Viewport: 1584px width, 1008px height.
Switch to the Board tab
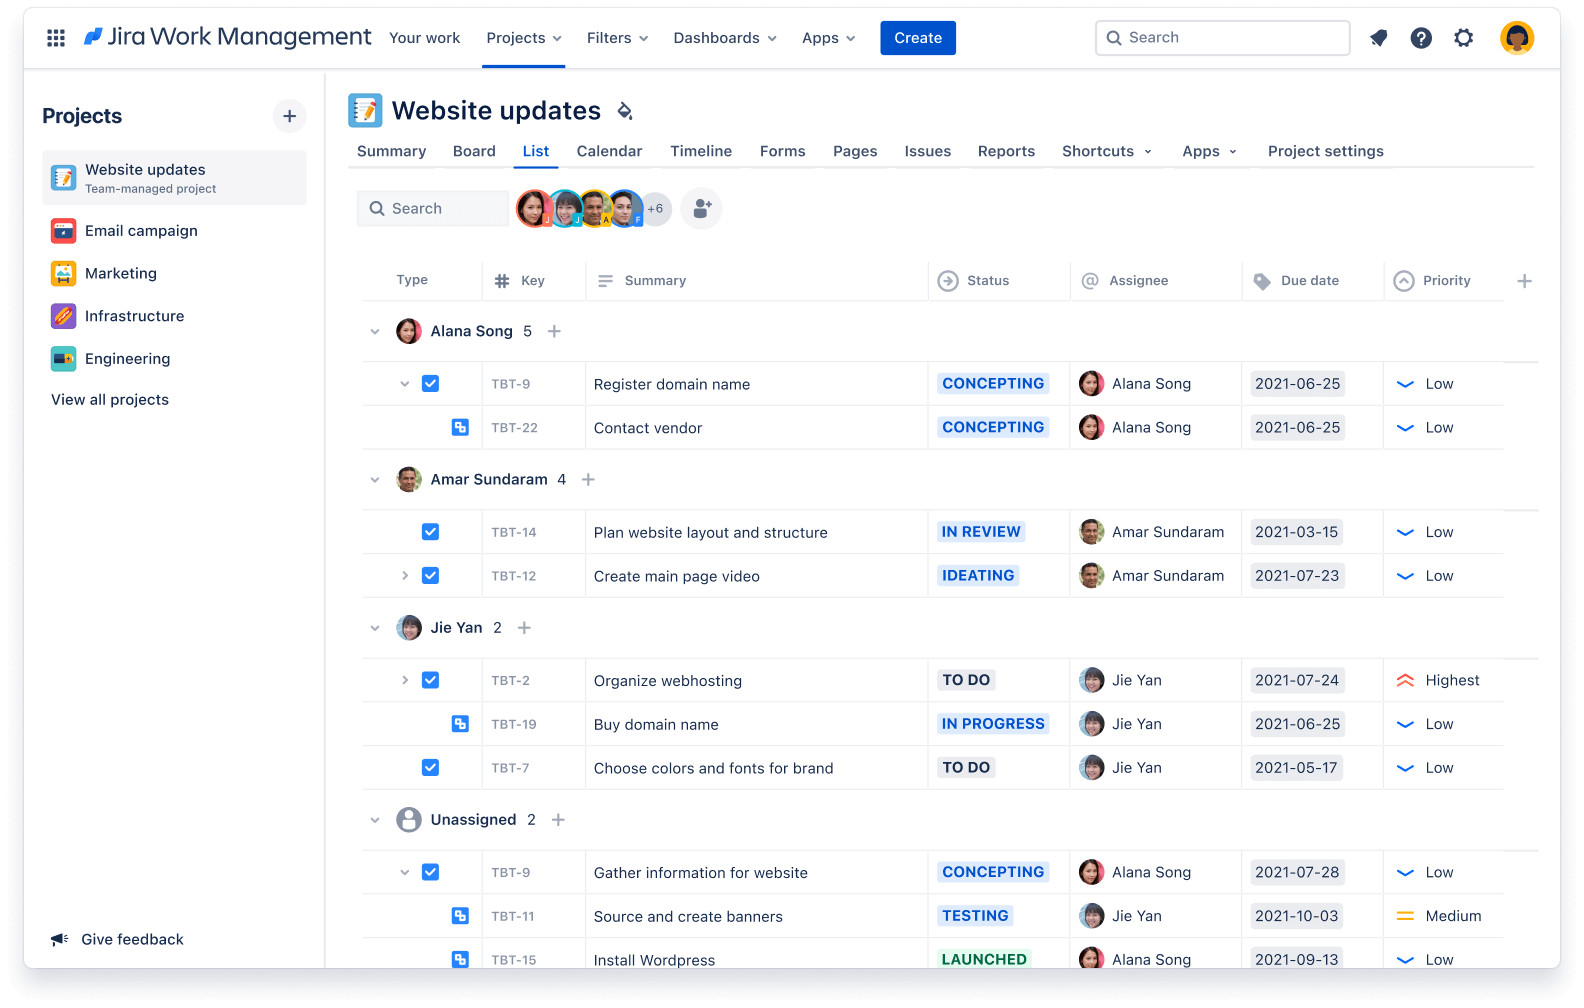coord(474,151)
